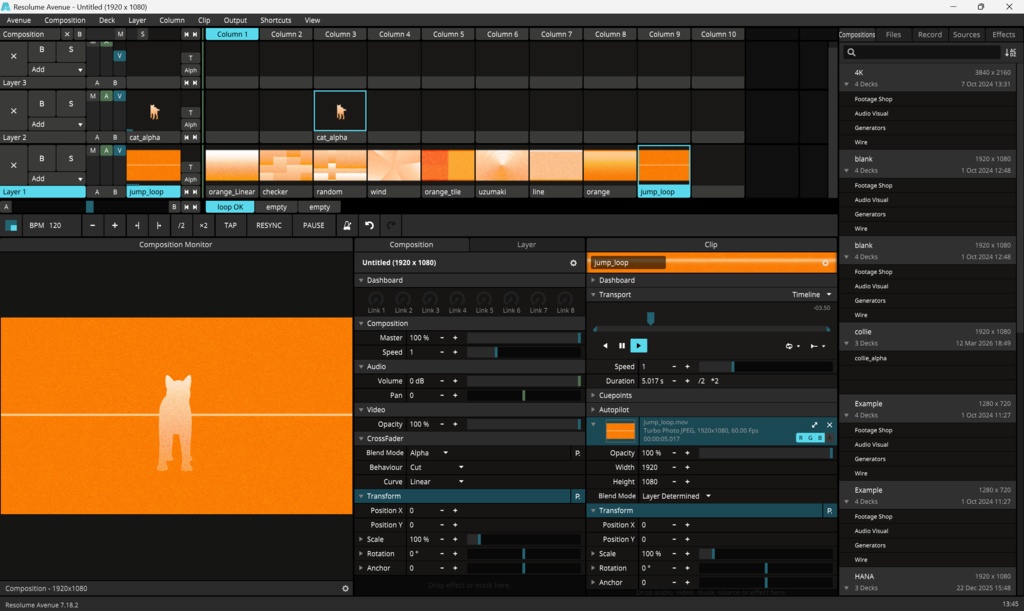Decrease BPM with the minus button
This screenshot has width=1024, height=611.
pyautogui.click(x=93, y=225)
